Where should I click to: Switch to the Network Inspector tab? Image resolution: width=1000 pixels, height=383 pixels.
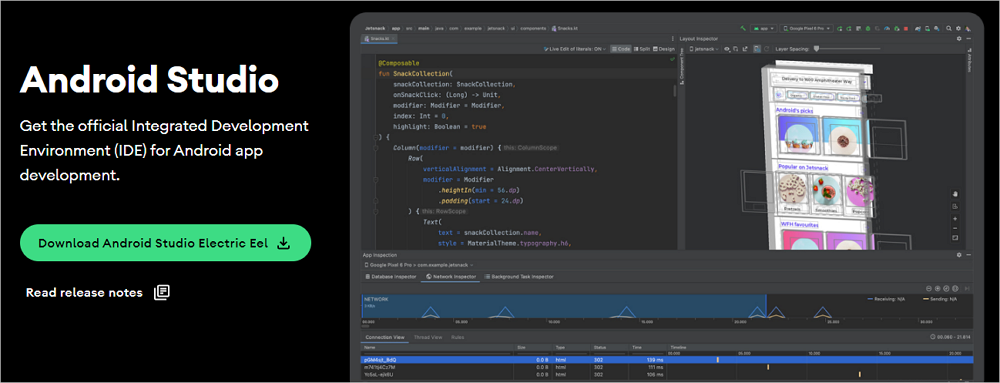(451, 277)
